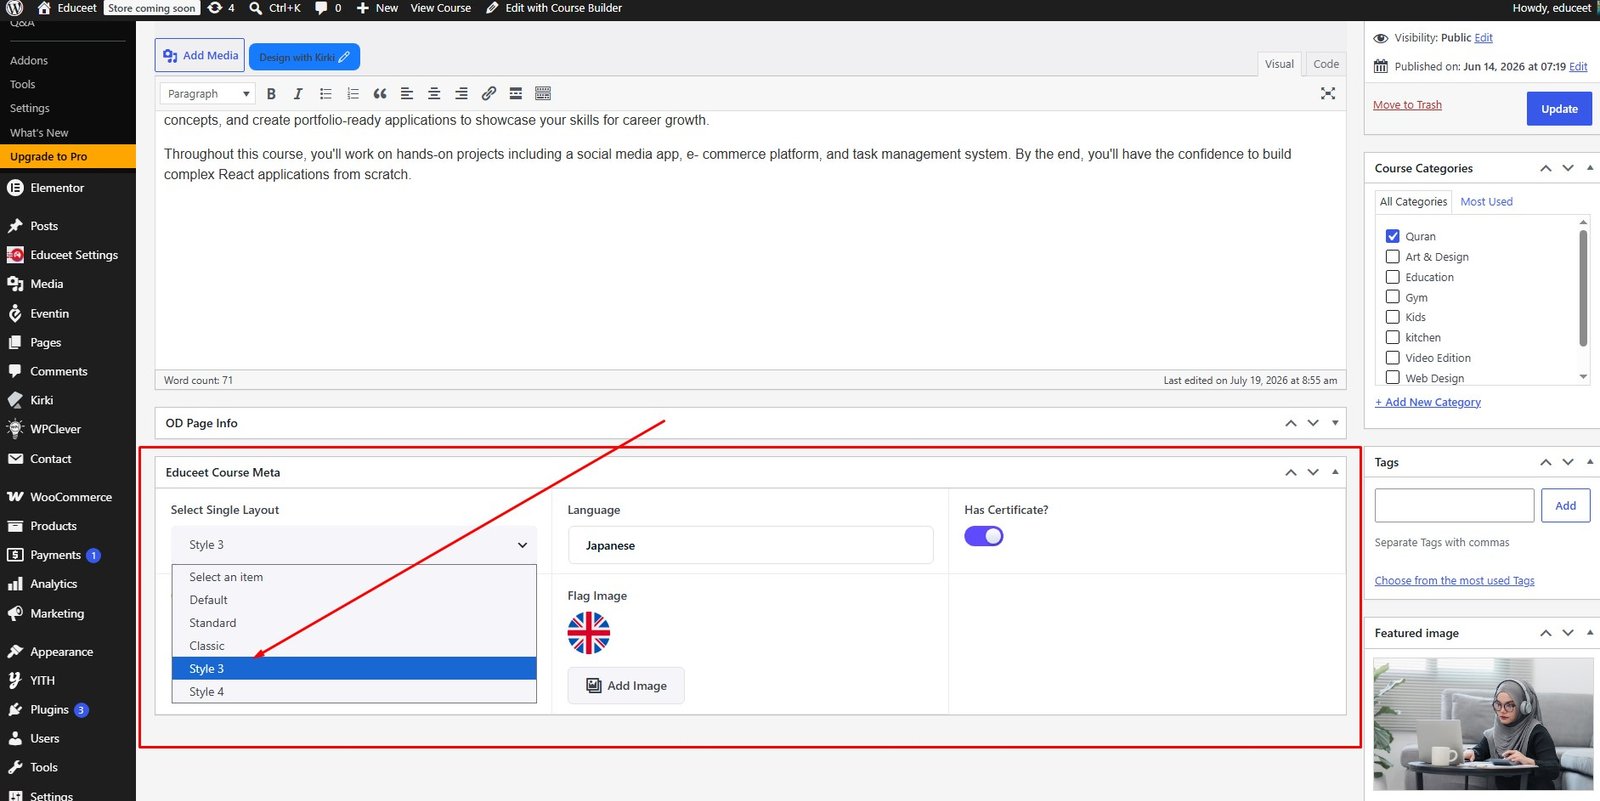The image size is (1600, 801).
Task: Click the Add Image button
Action: click(x=626, y=686)
